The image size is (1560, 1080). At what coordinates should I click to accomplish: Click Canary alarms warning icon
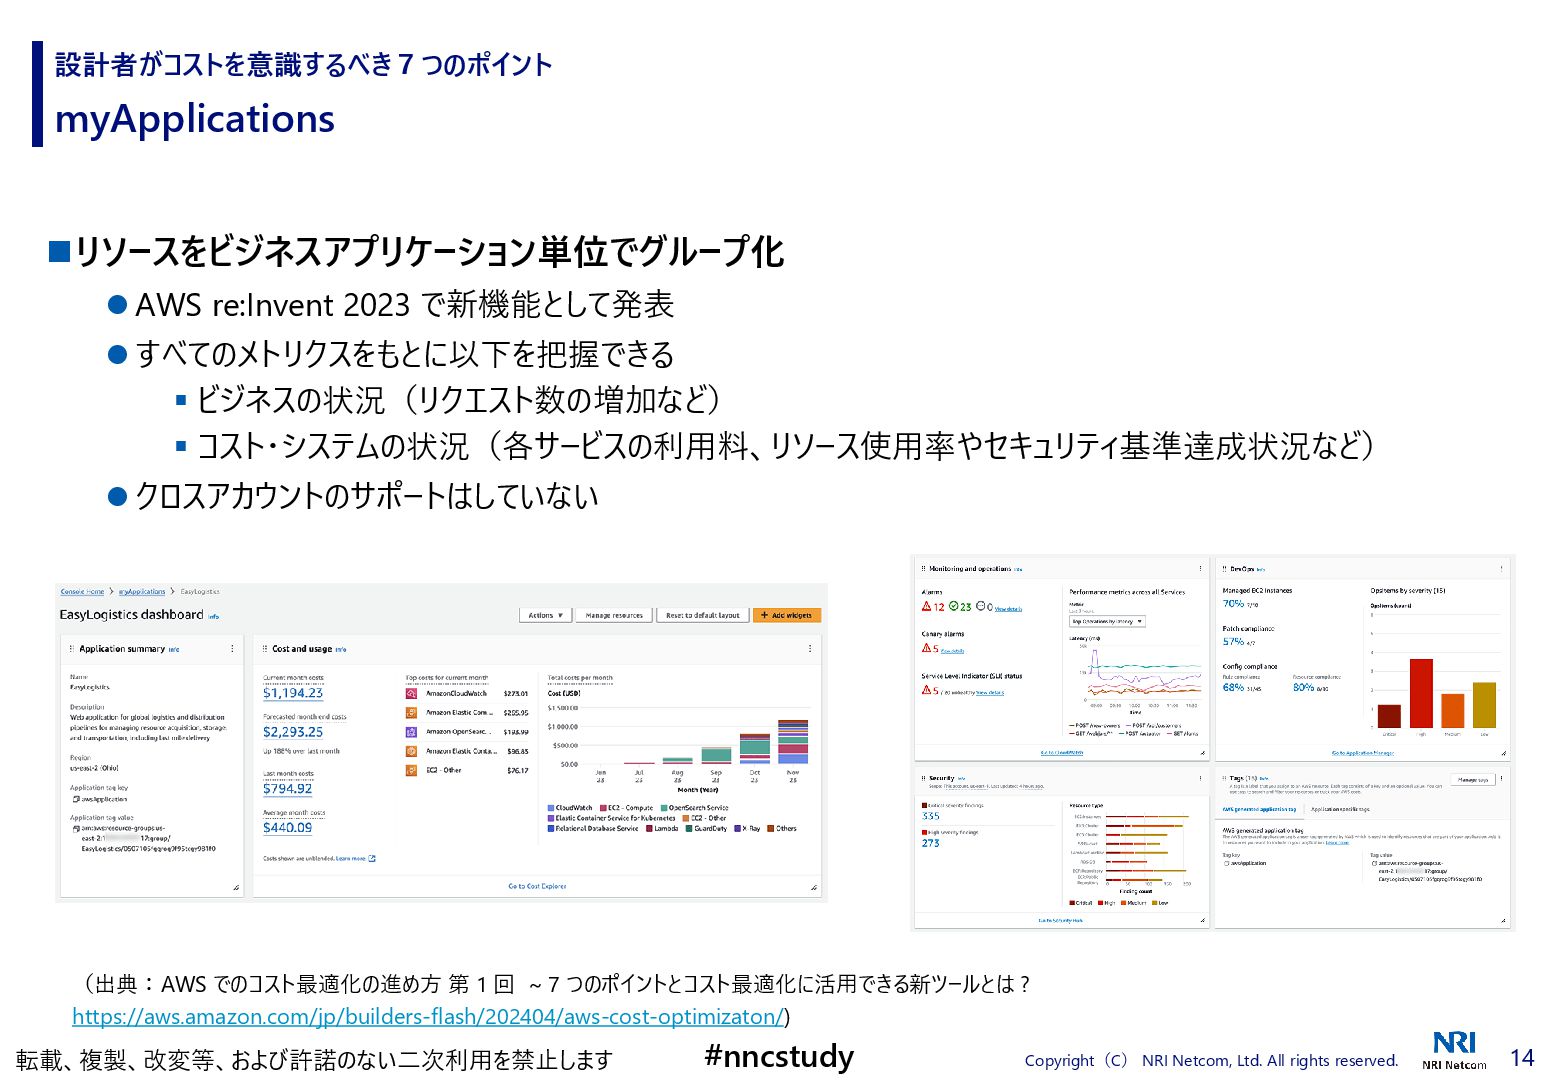tap(927, 649)
